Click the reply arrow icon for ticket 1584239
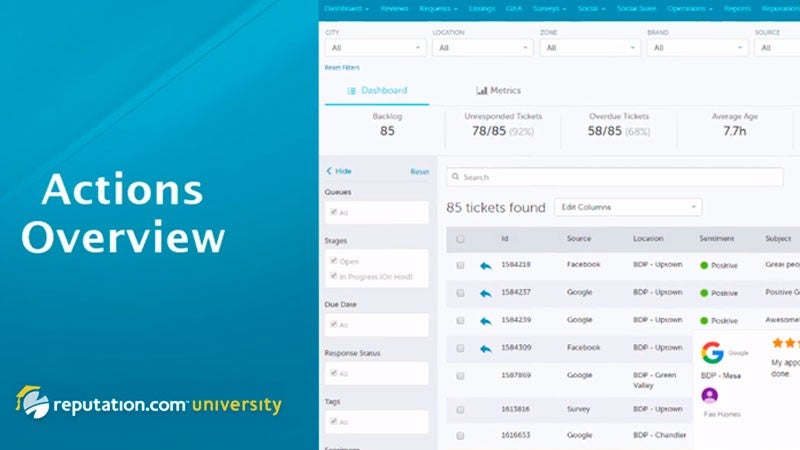The height and width of the screenshot is (450, 800). [486, 321]
